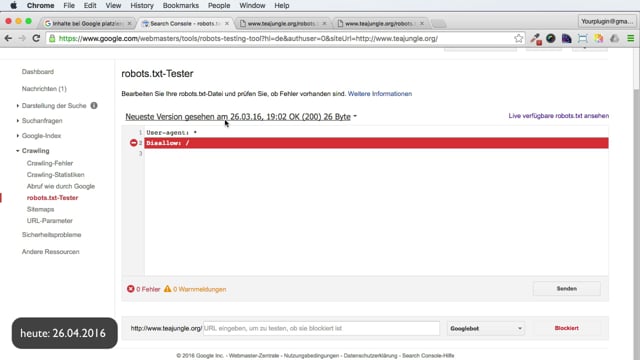Click the Yourplugin@gma... profile button
Image resolution: width=640 pixels, height=360 pixels.
[607, 21]
